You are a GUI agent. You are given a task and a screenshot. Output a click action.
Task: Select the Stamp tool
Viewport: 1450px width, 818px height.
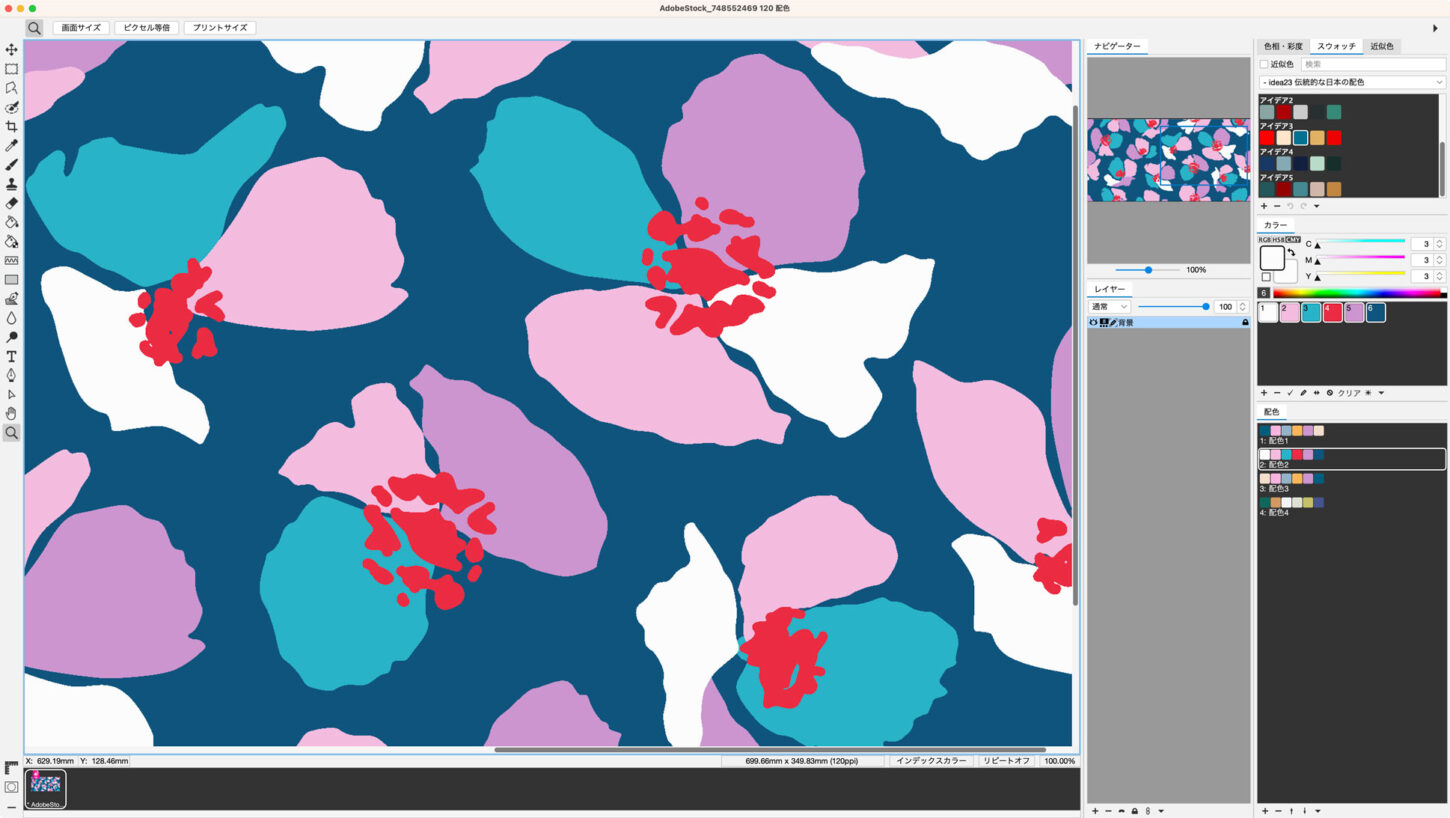pos(11,184)
